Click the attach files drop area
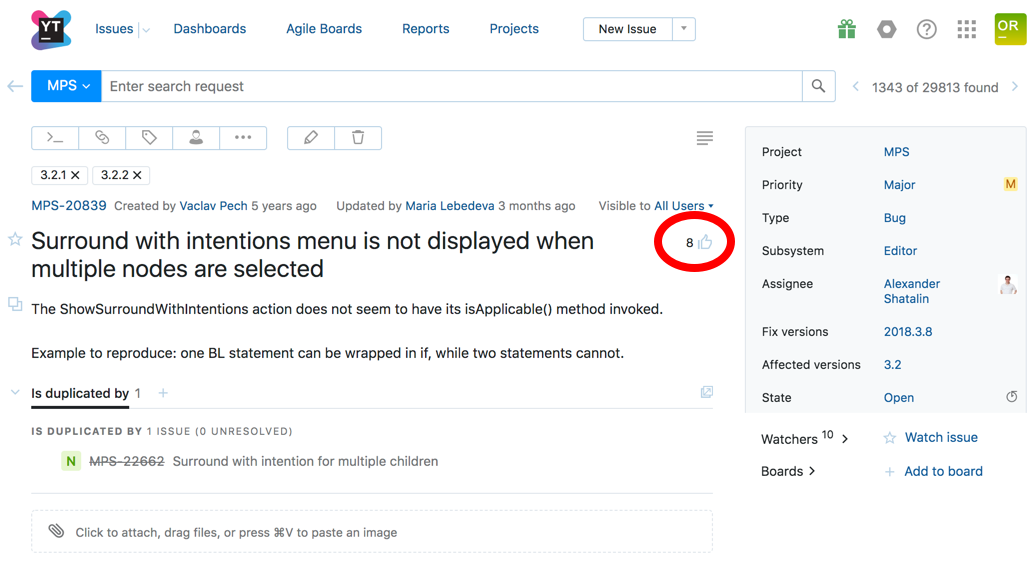1033x561 pixels. coord(372,532)
